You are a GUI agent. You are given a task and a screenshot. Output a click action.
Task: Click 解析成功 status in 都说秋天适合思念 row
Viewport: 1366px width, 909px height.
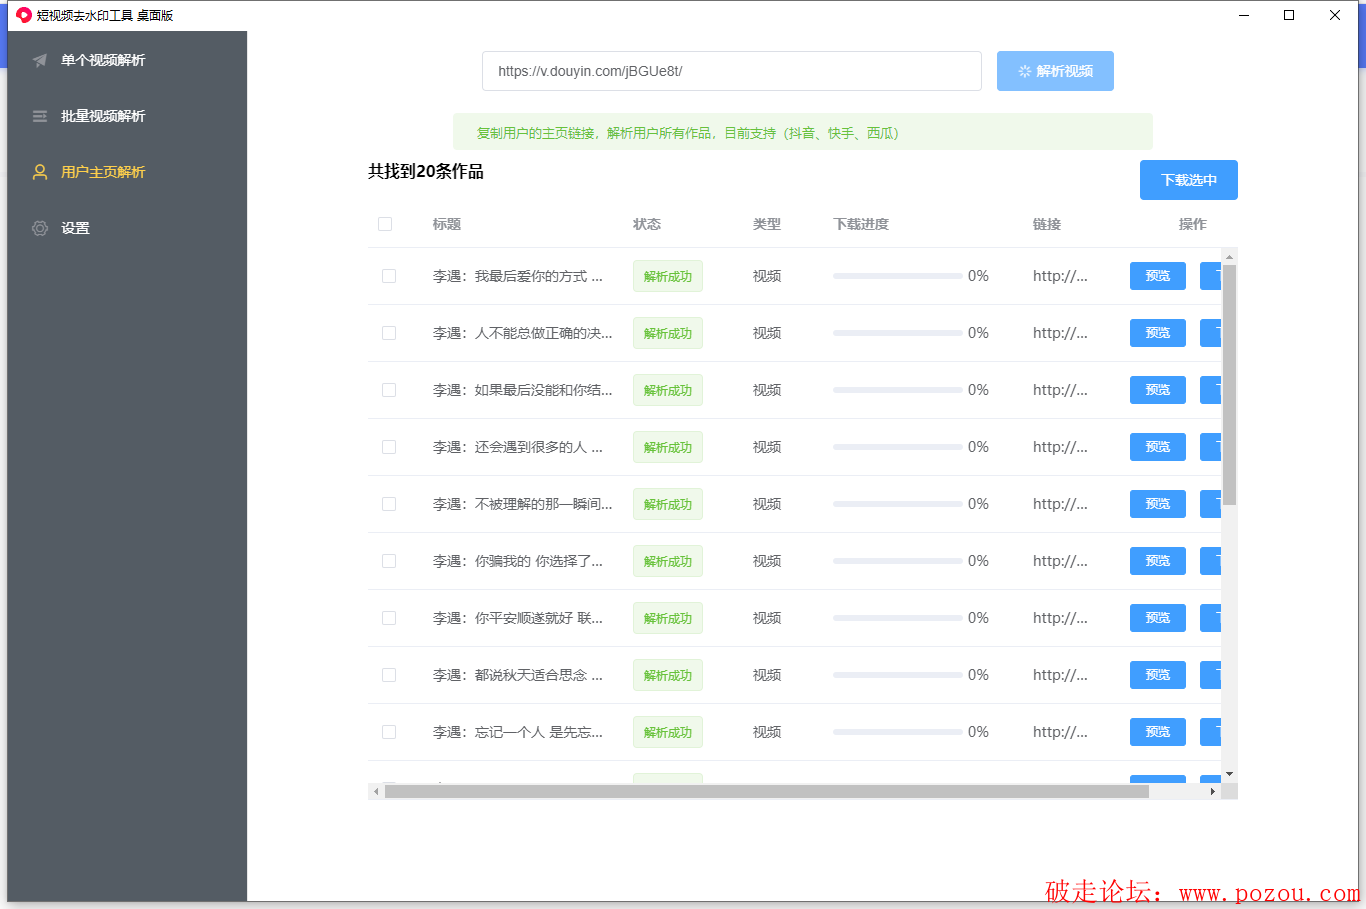pyautogui.click(x=668, y=675)
